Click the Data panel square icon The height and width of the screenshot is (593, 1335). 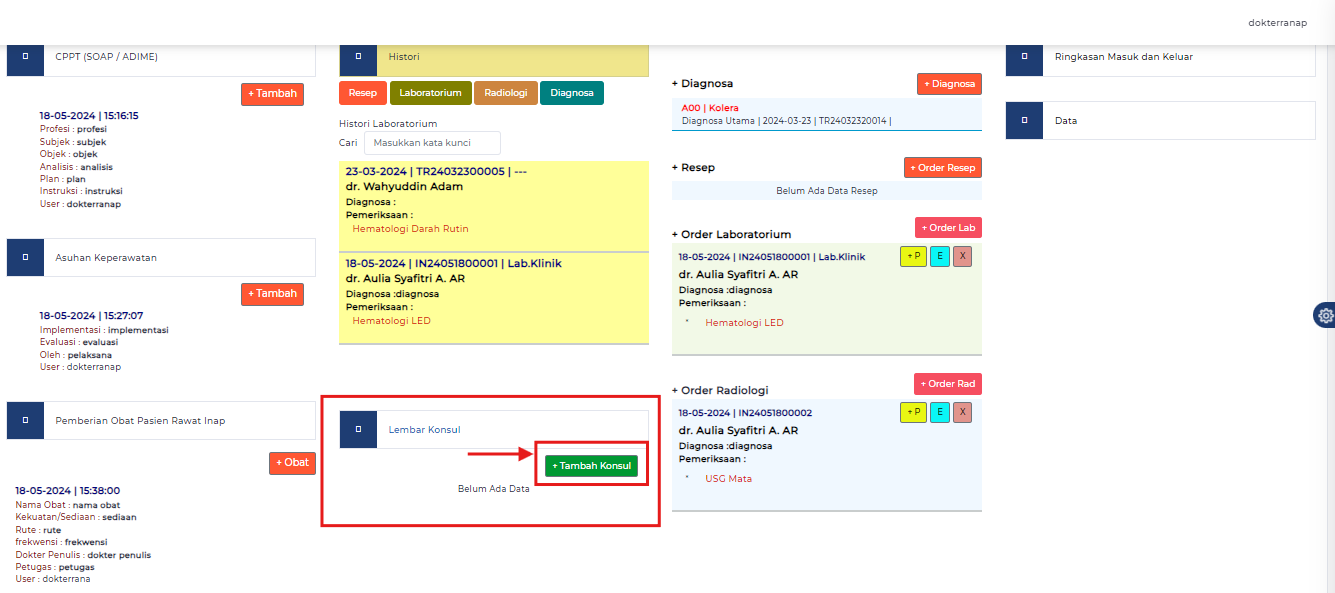1024,120
